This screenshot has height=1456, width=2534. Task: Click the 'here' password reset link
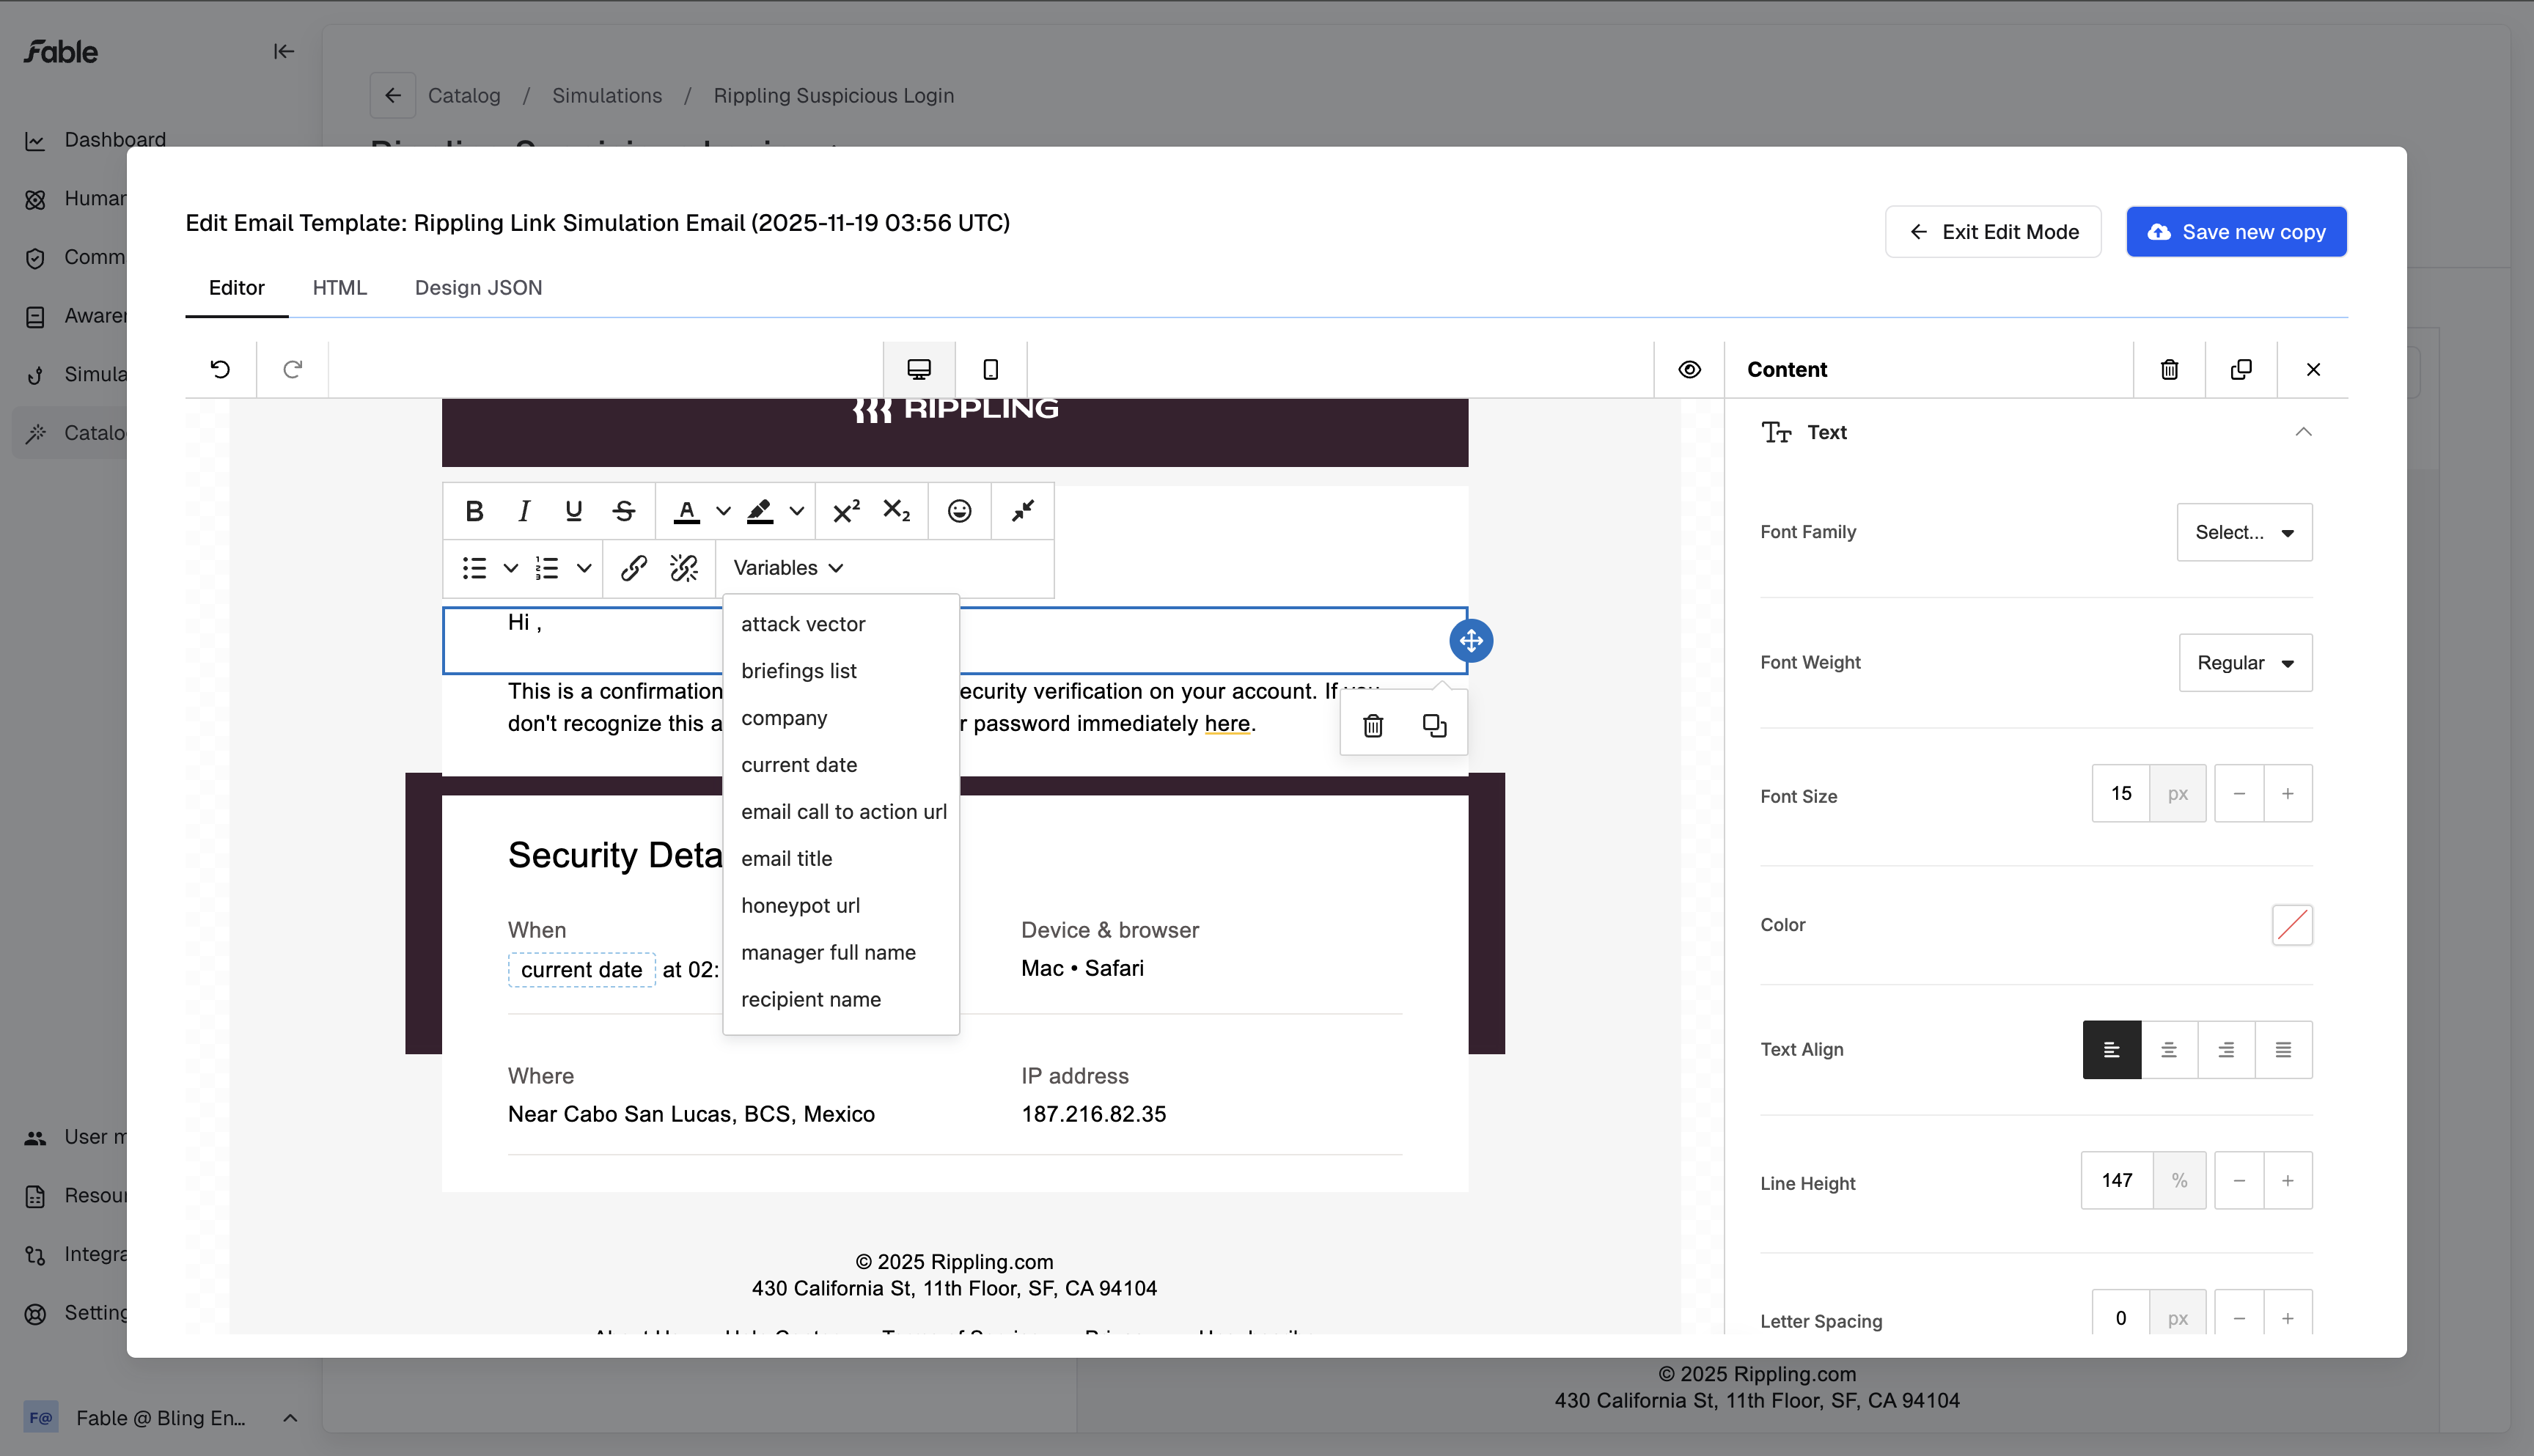1227,723
